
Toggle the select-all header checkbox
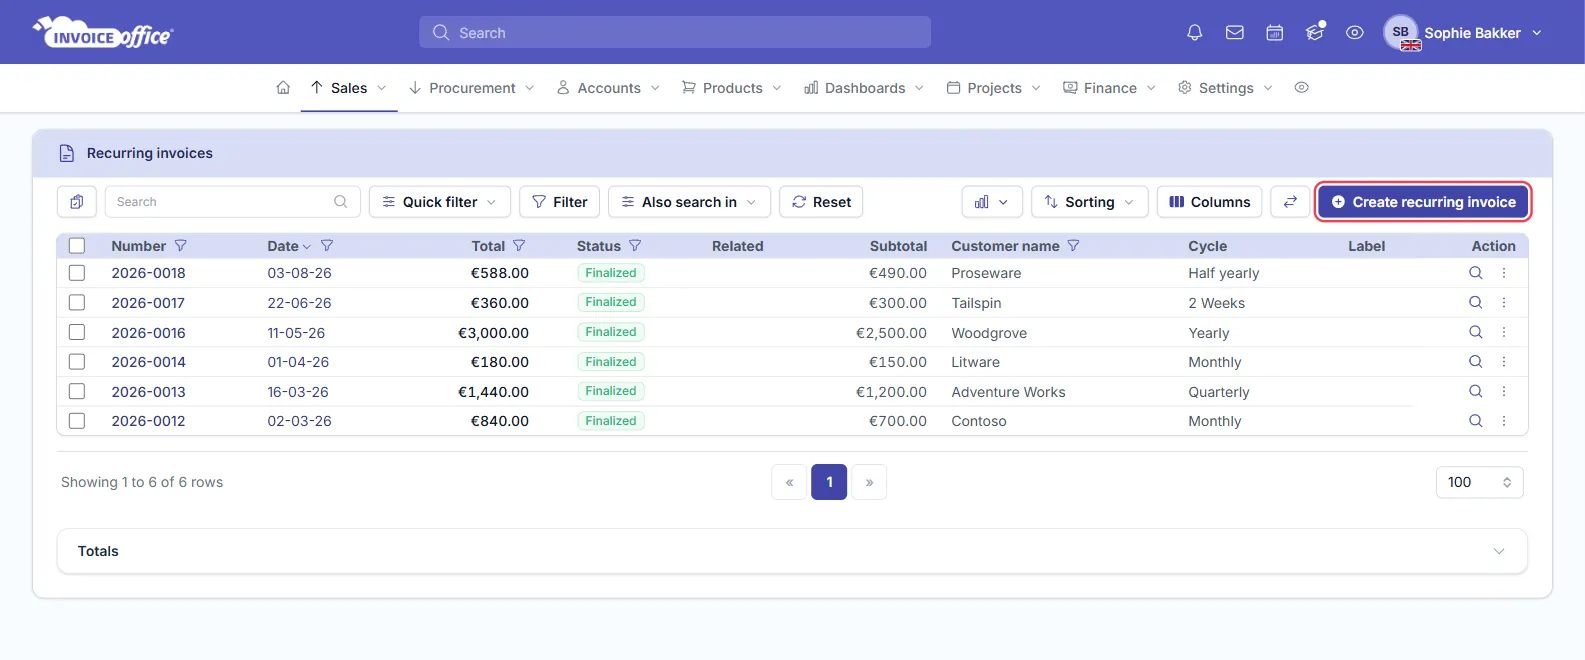pos(77,246)
